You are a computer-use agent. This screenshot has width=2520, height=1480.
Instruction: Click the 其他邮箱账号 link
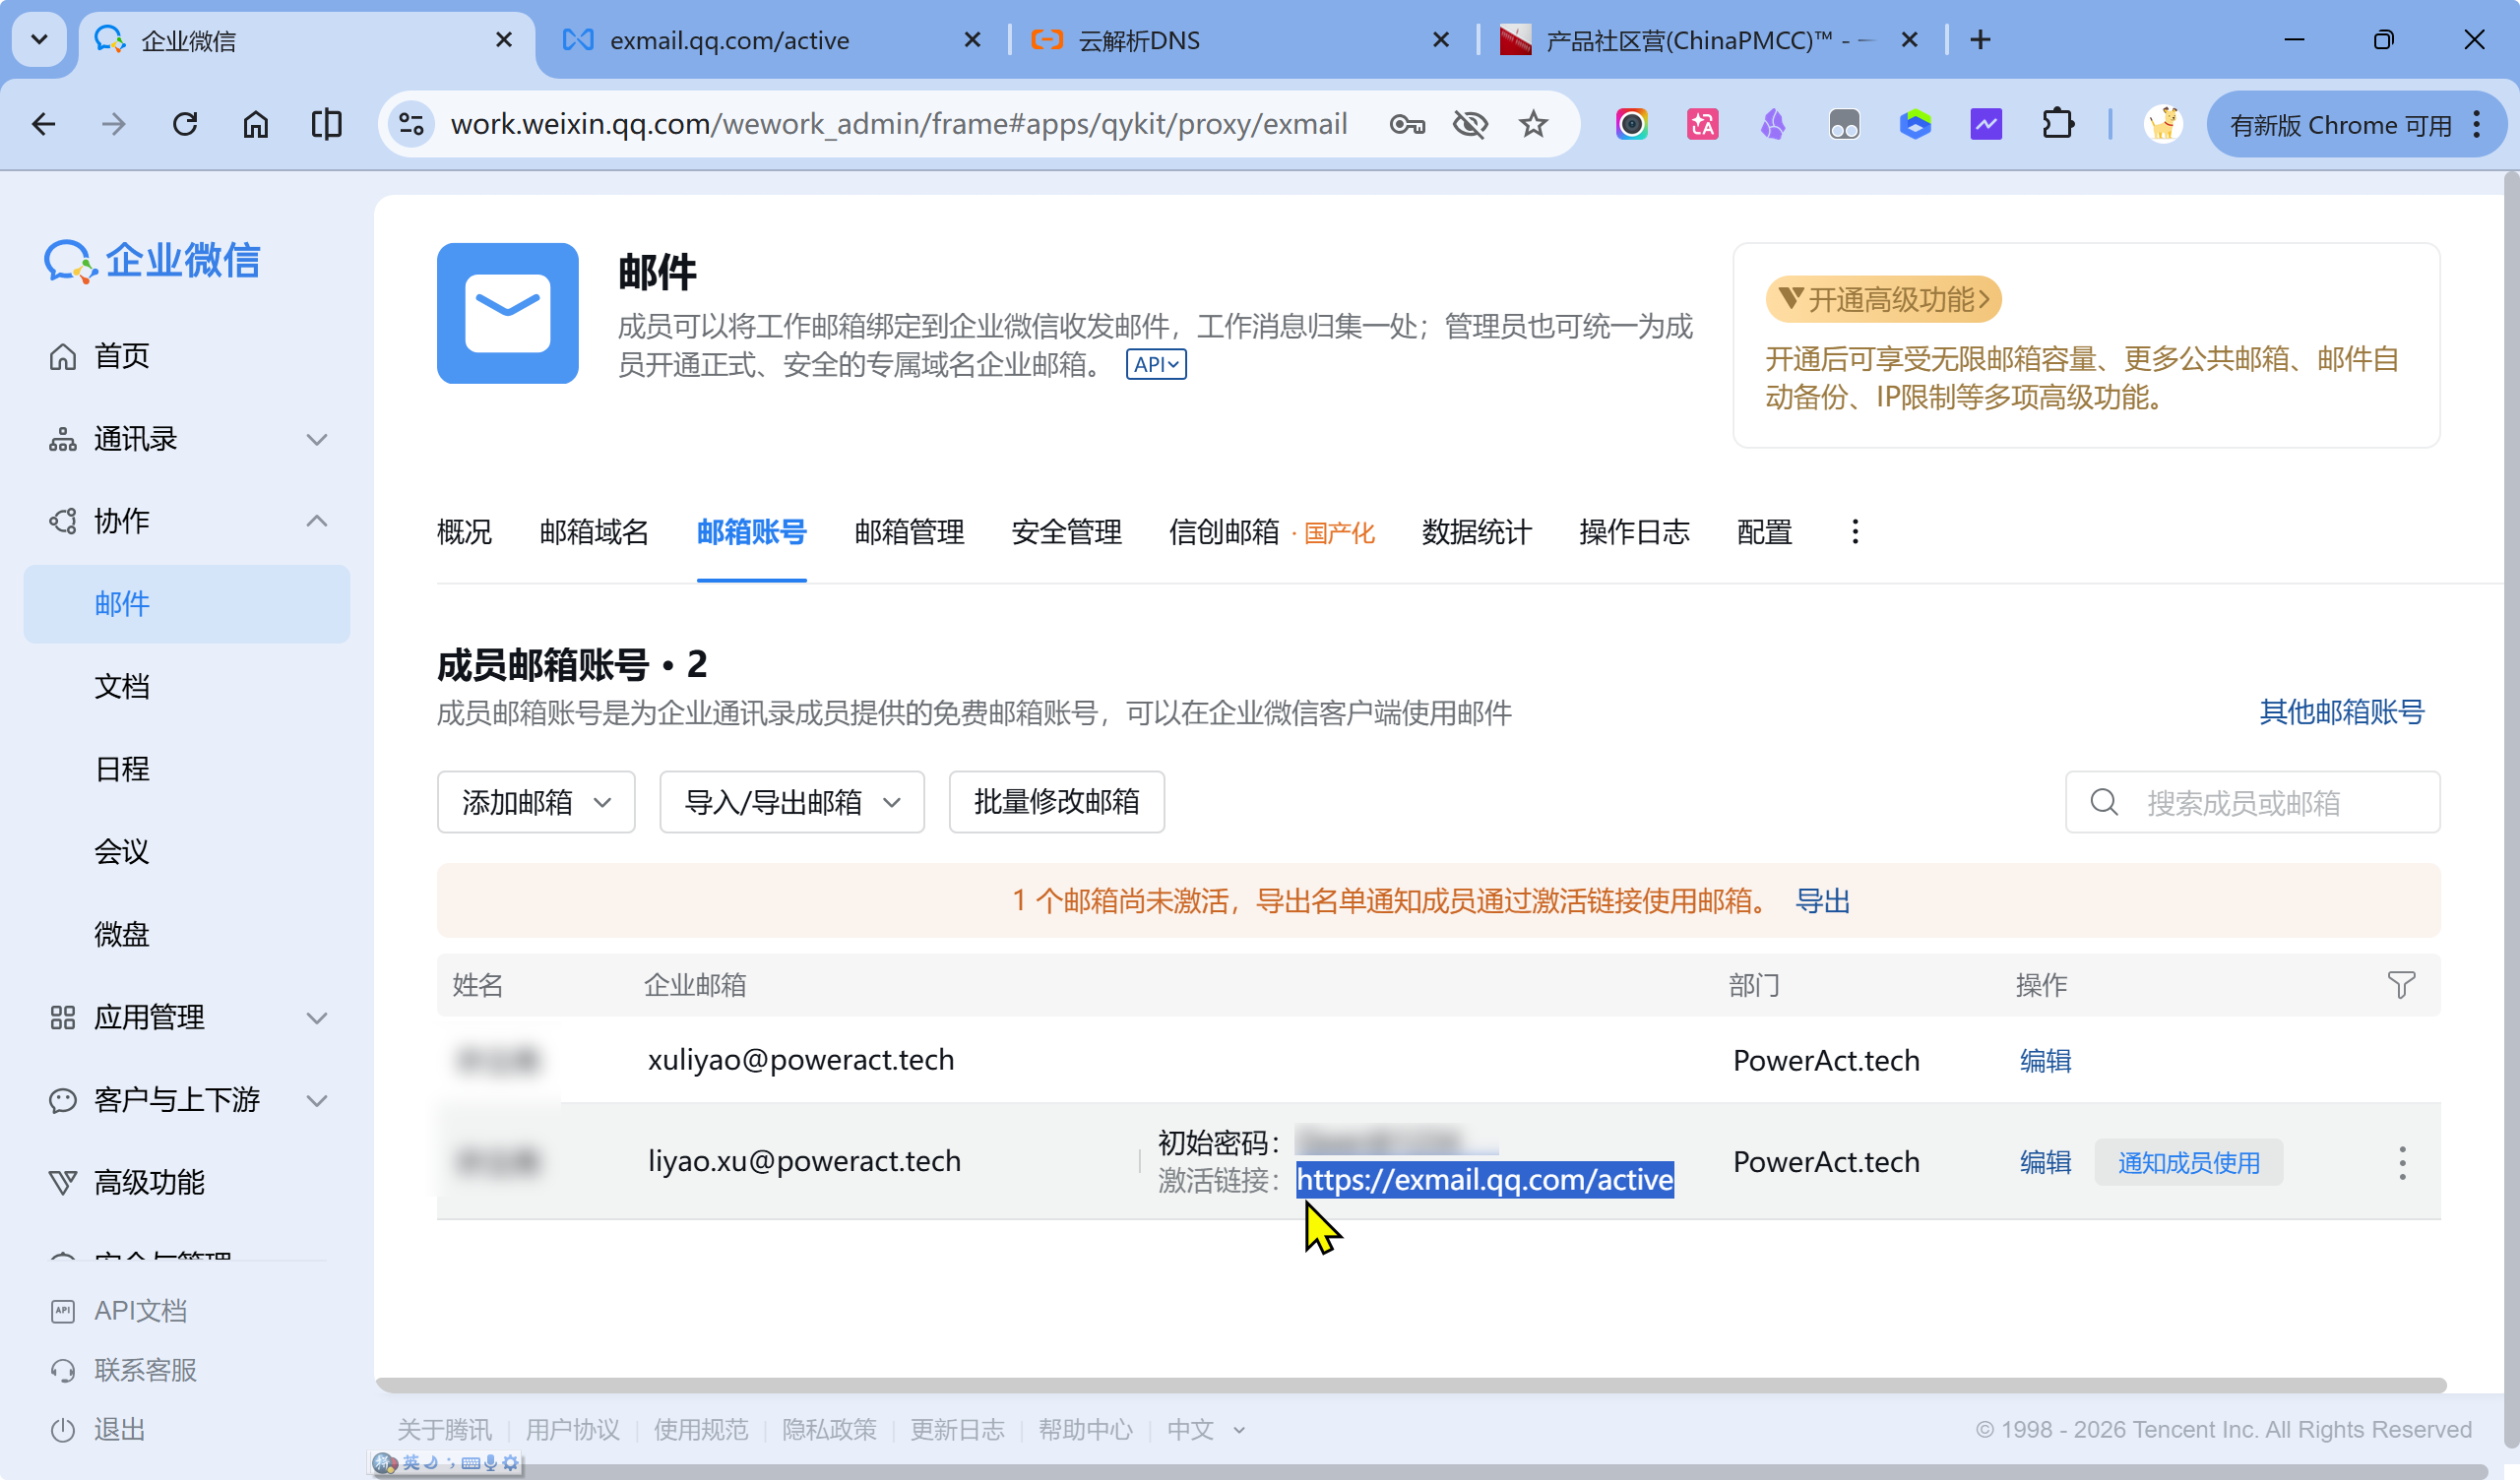[2341, 712]
